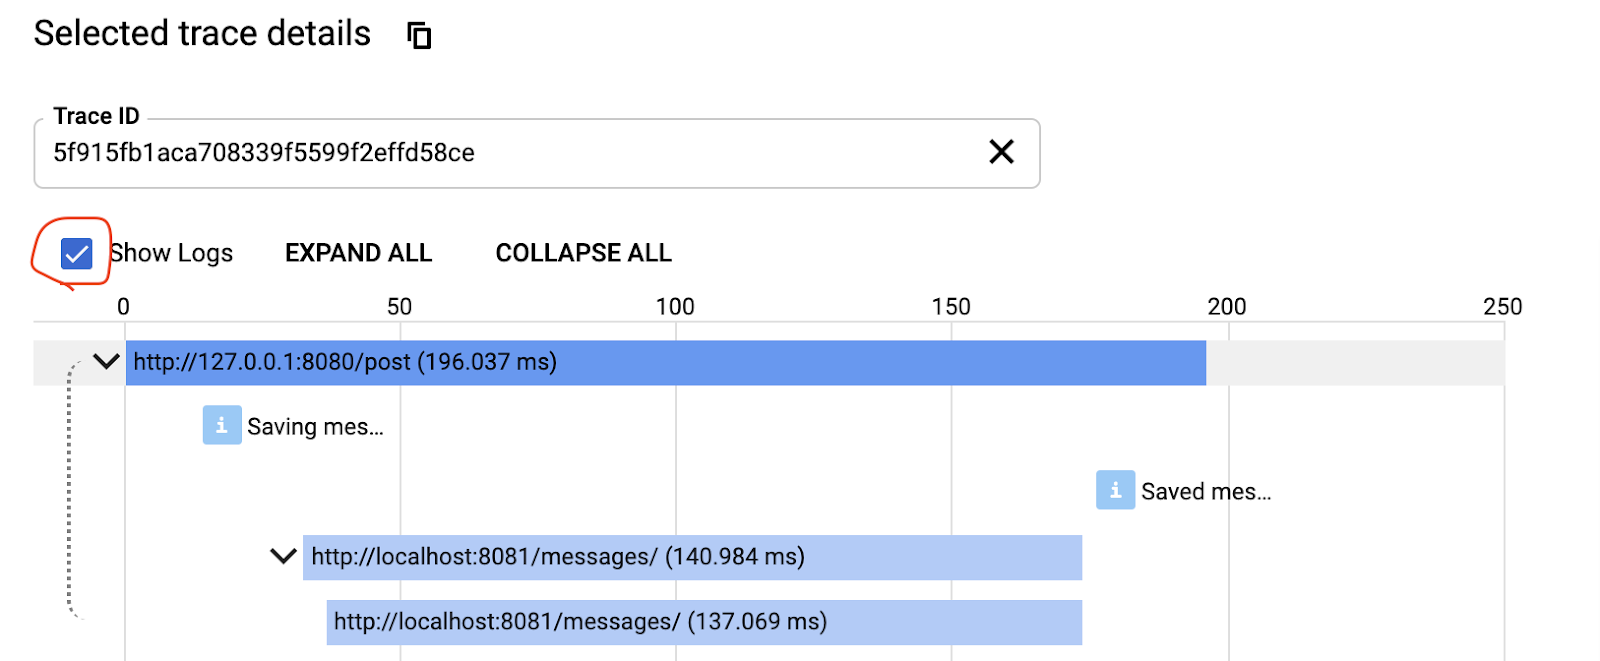The width and height of the screenshot is (1600, 661).
Task: Select the Saved mes... log entry text
Action: tap(1206, 492)
